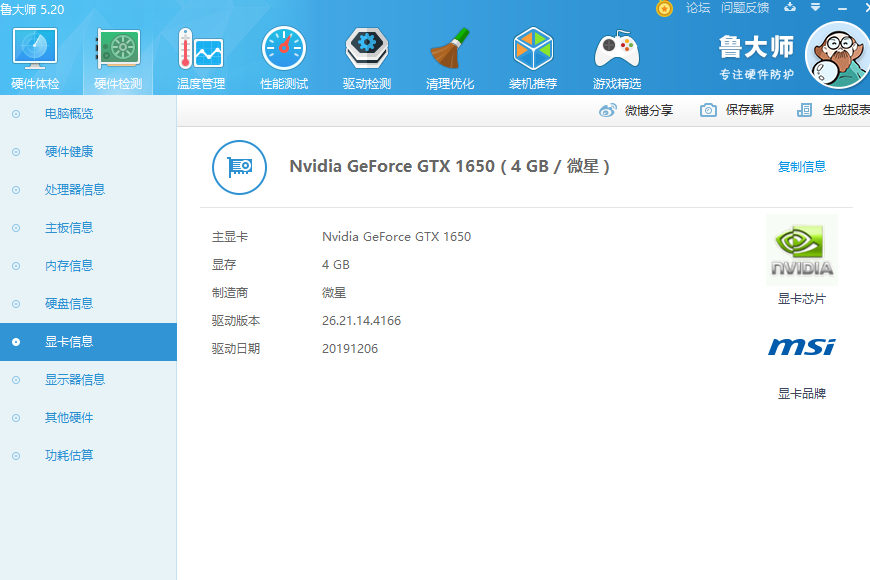Click the "显卡芯片" caption
This screenshot has height=580, width=870.
[x=802, y=299]
